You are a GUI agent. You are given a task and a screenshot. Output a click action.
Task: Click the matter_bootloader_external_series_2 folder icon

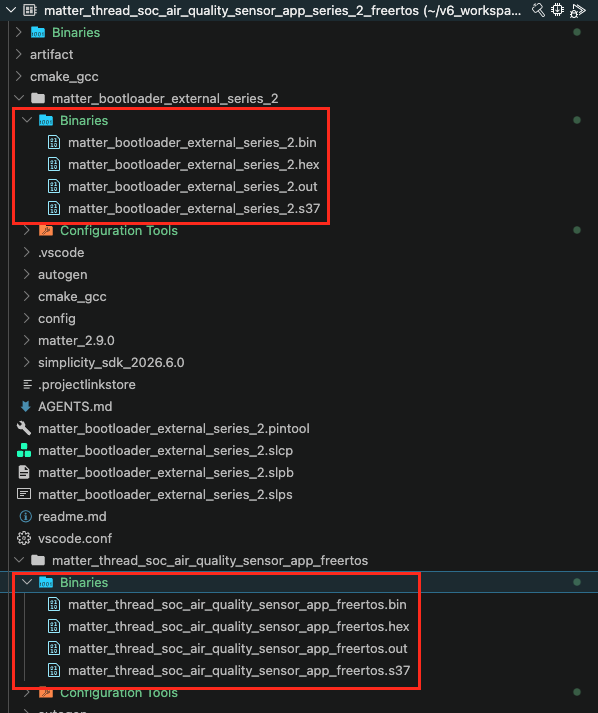(38, 98)
